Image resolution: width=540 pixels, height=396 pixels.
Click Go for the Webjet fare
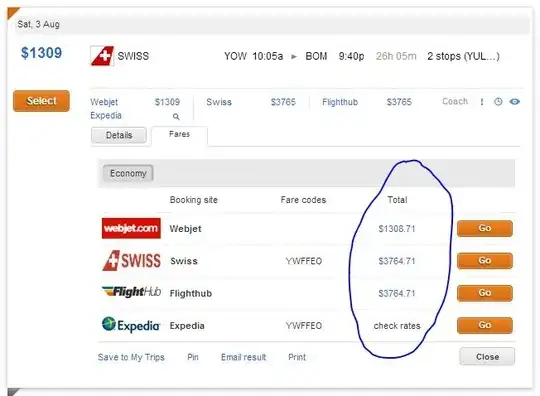tap(485, 228)
